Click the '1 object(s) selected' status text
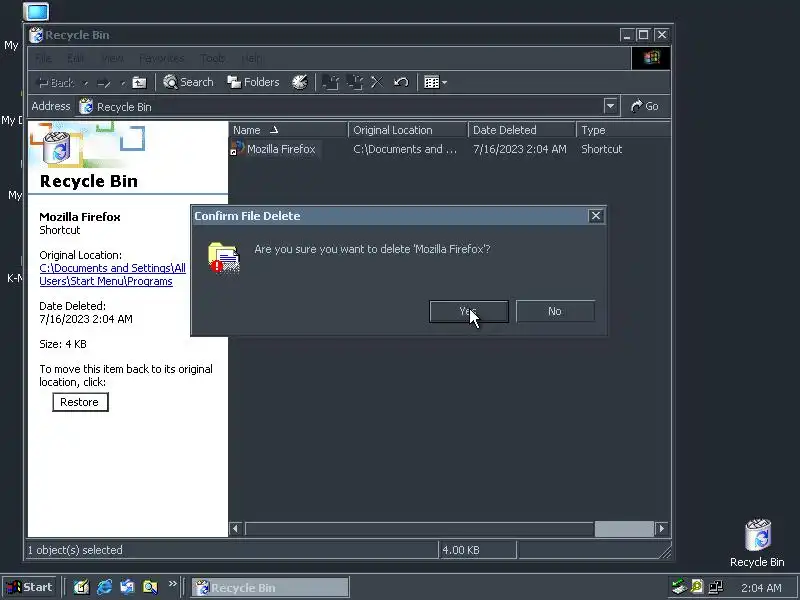Screen dimensions: 800x600 pyautogui.click(x=75, y=550)
